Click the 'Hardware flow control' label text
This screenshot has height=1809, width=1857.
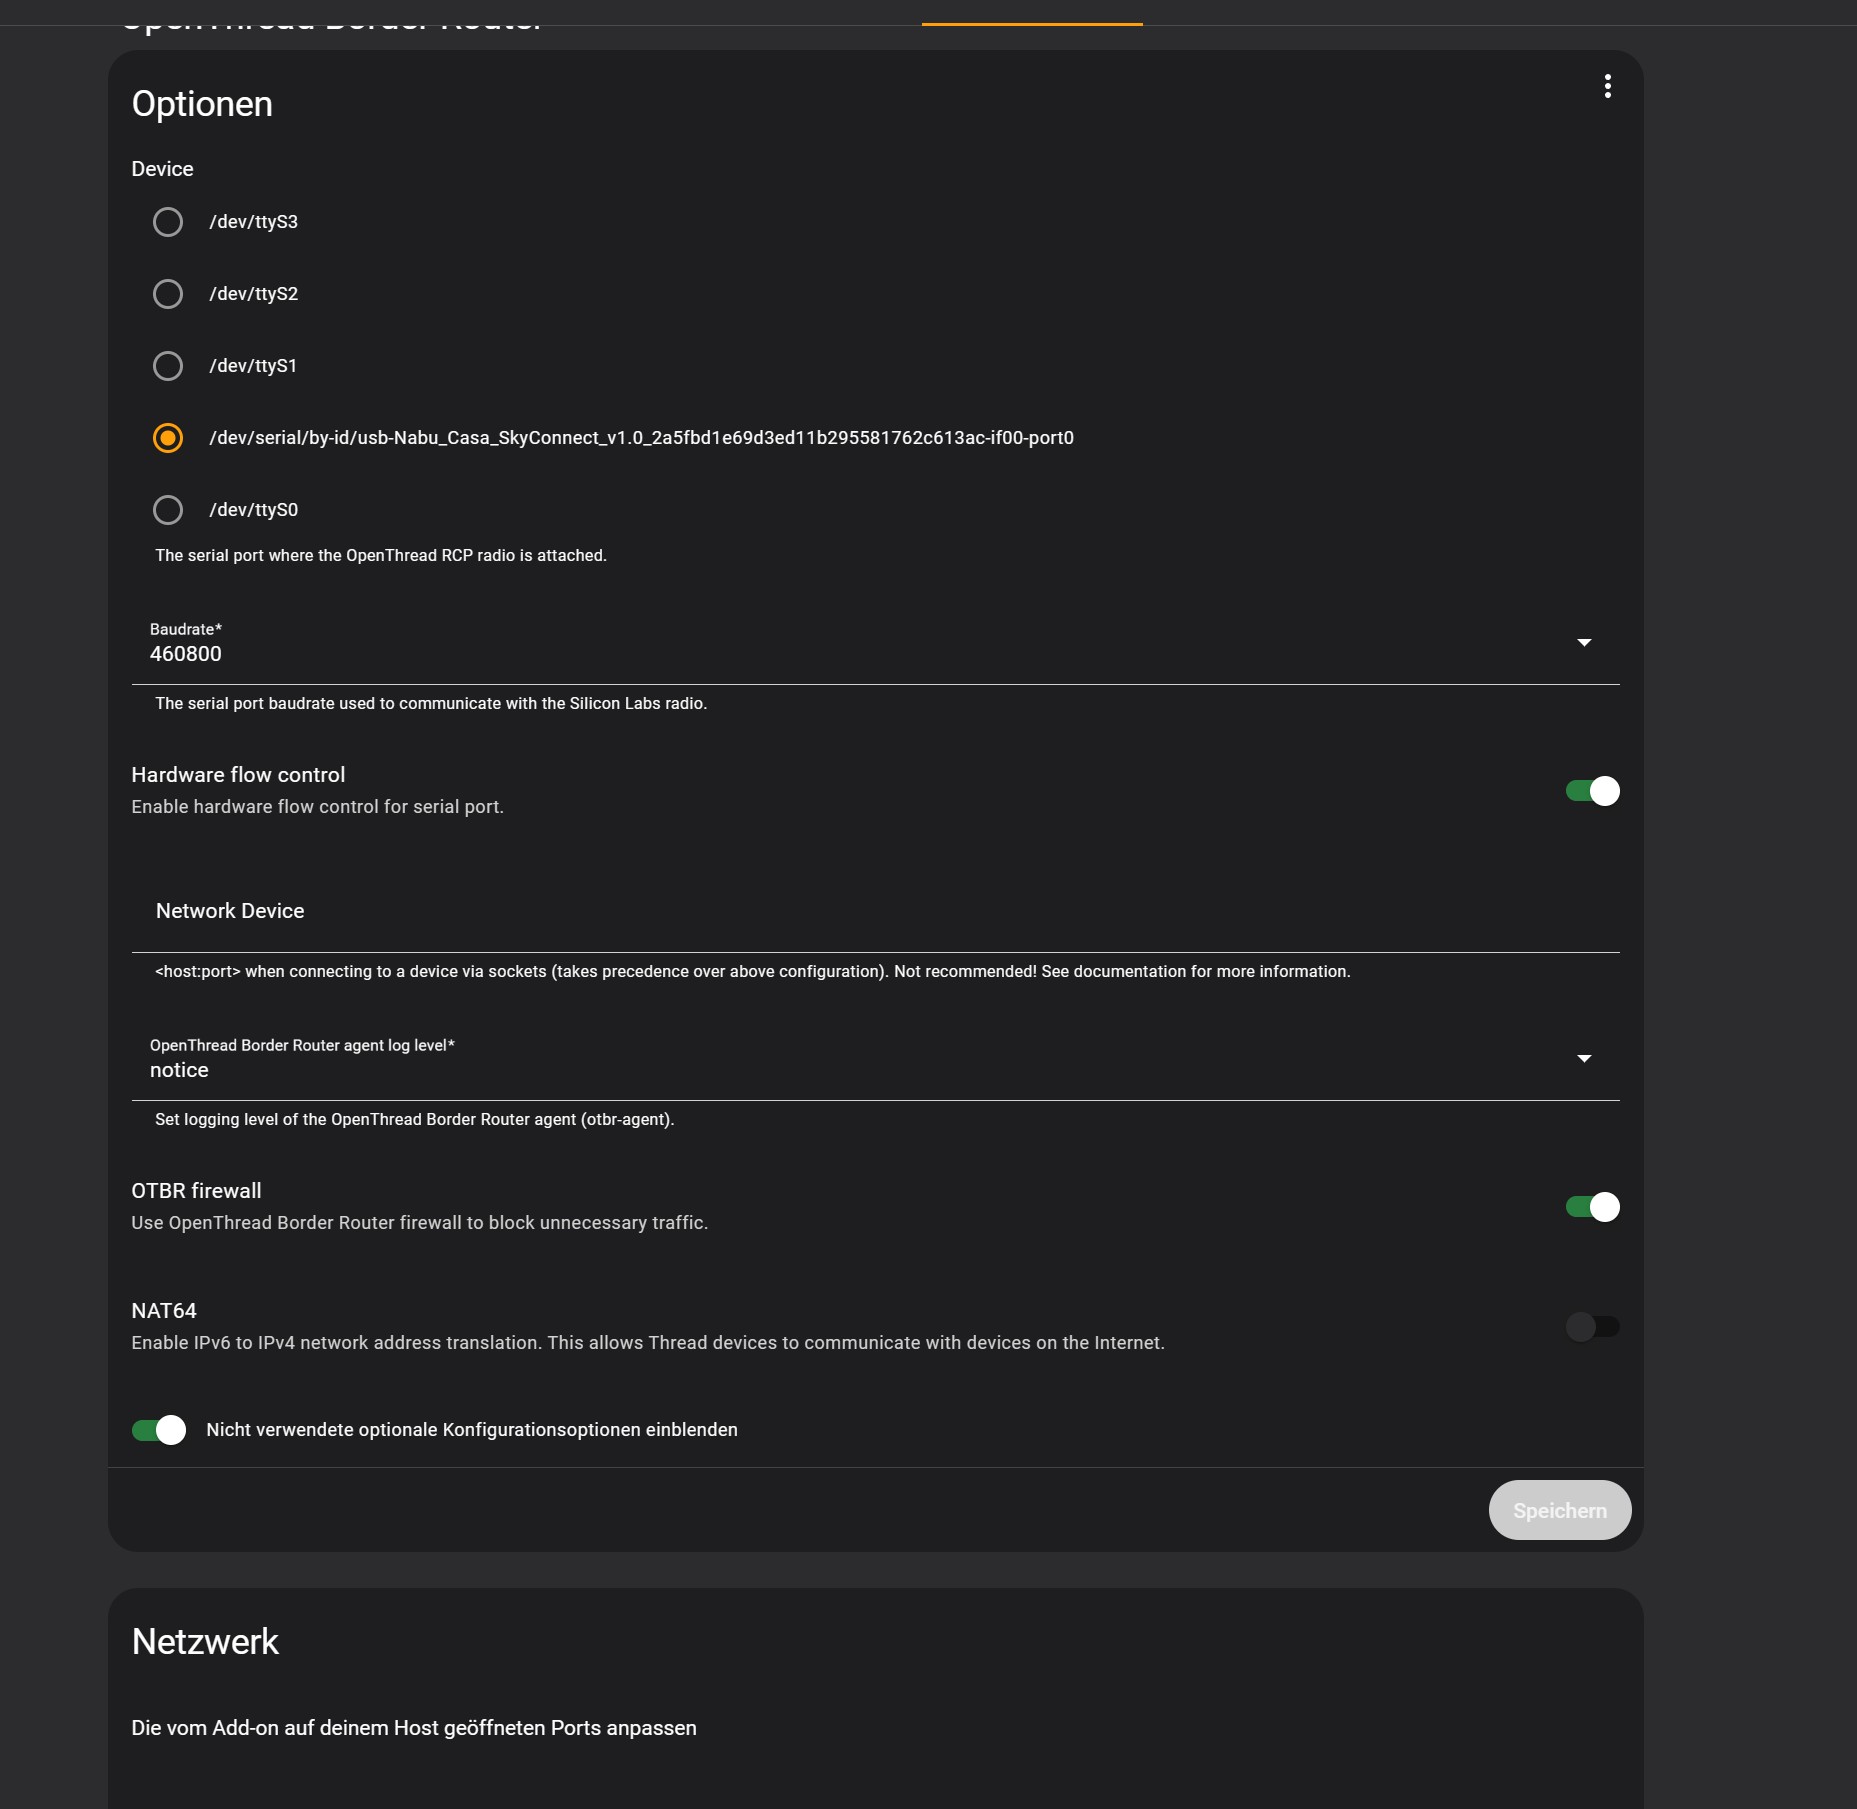click(238, 775)
